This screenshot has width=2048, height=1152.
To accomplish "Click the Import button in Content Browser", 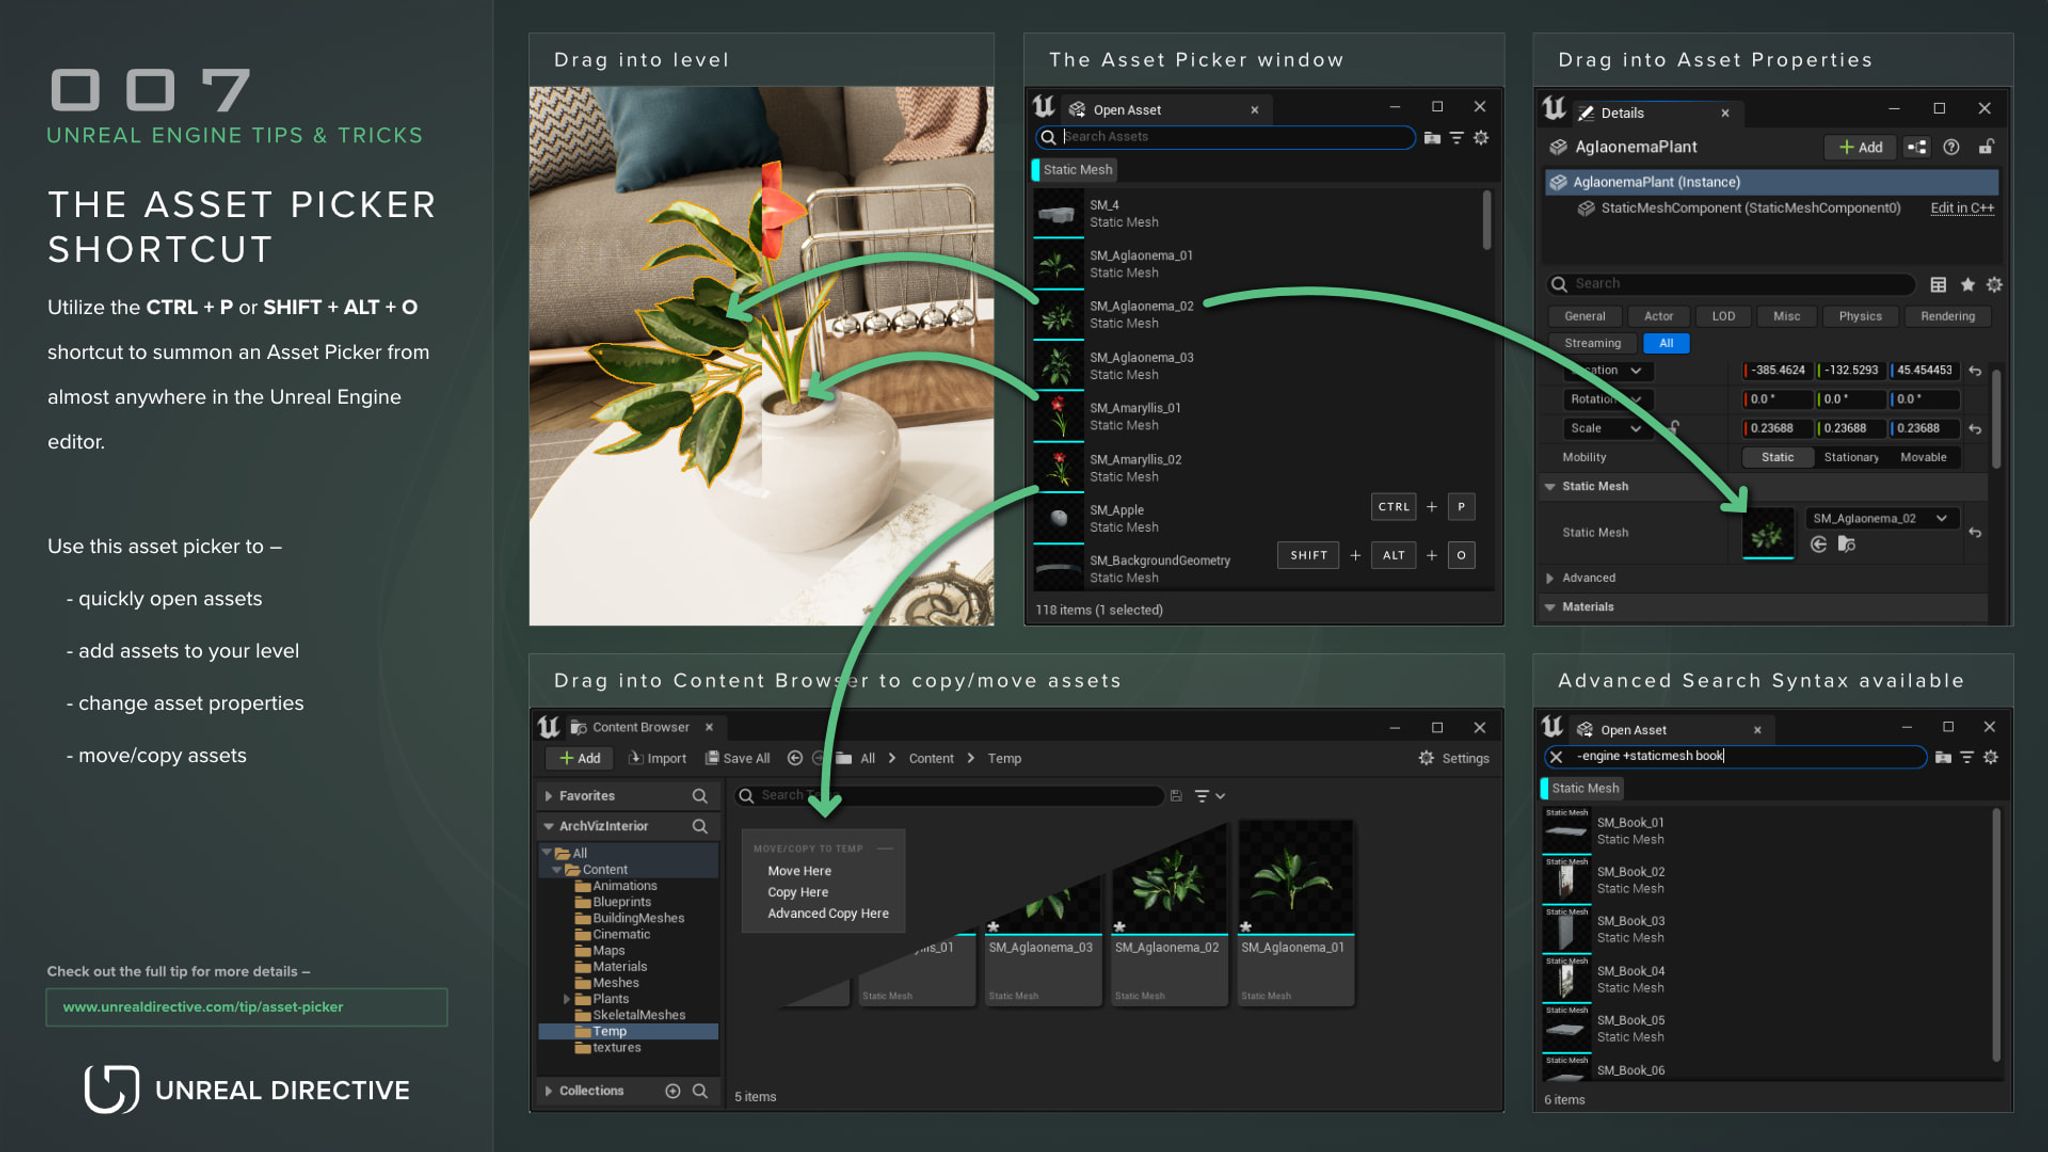I will pos(657,758).
